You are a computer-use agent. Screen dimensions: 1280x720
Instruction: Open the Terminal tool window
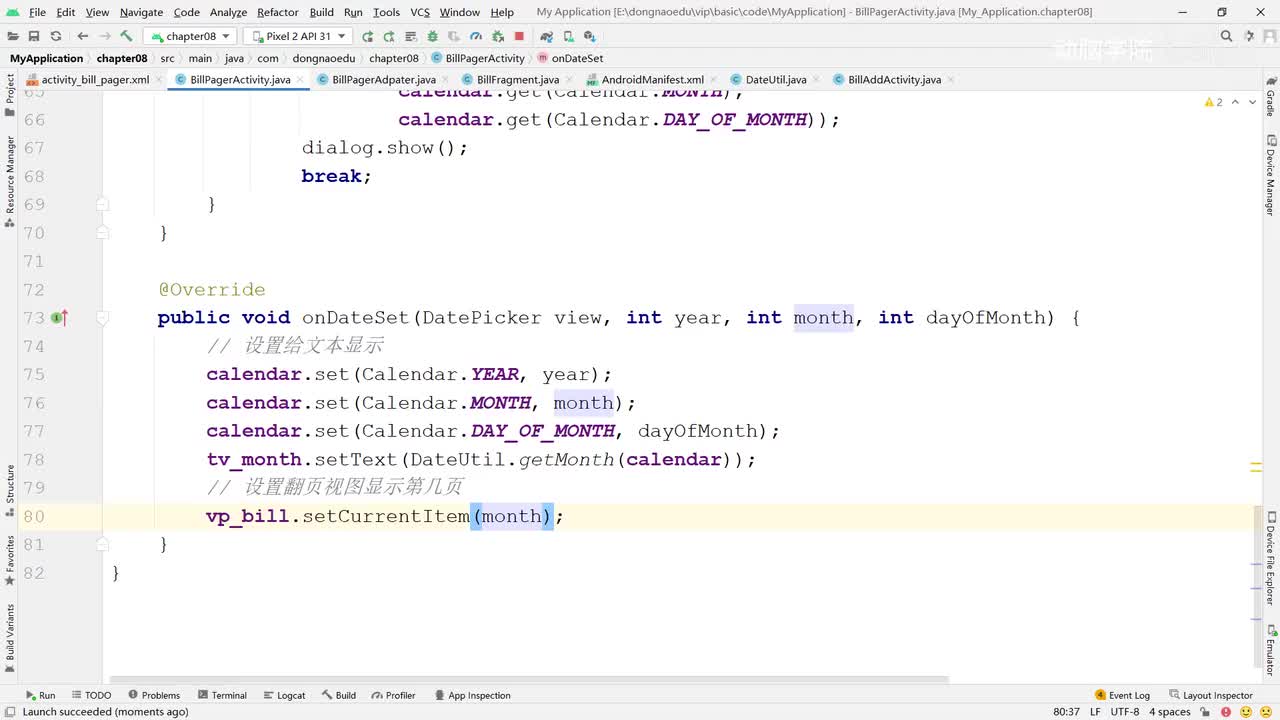coord(222,695)
